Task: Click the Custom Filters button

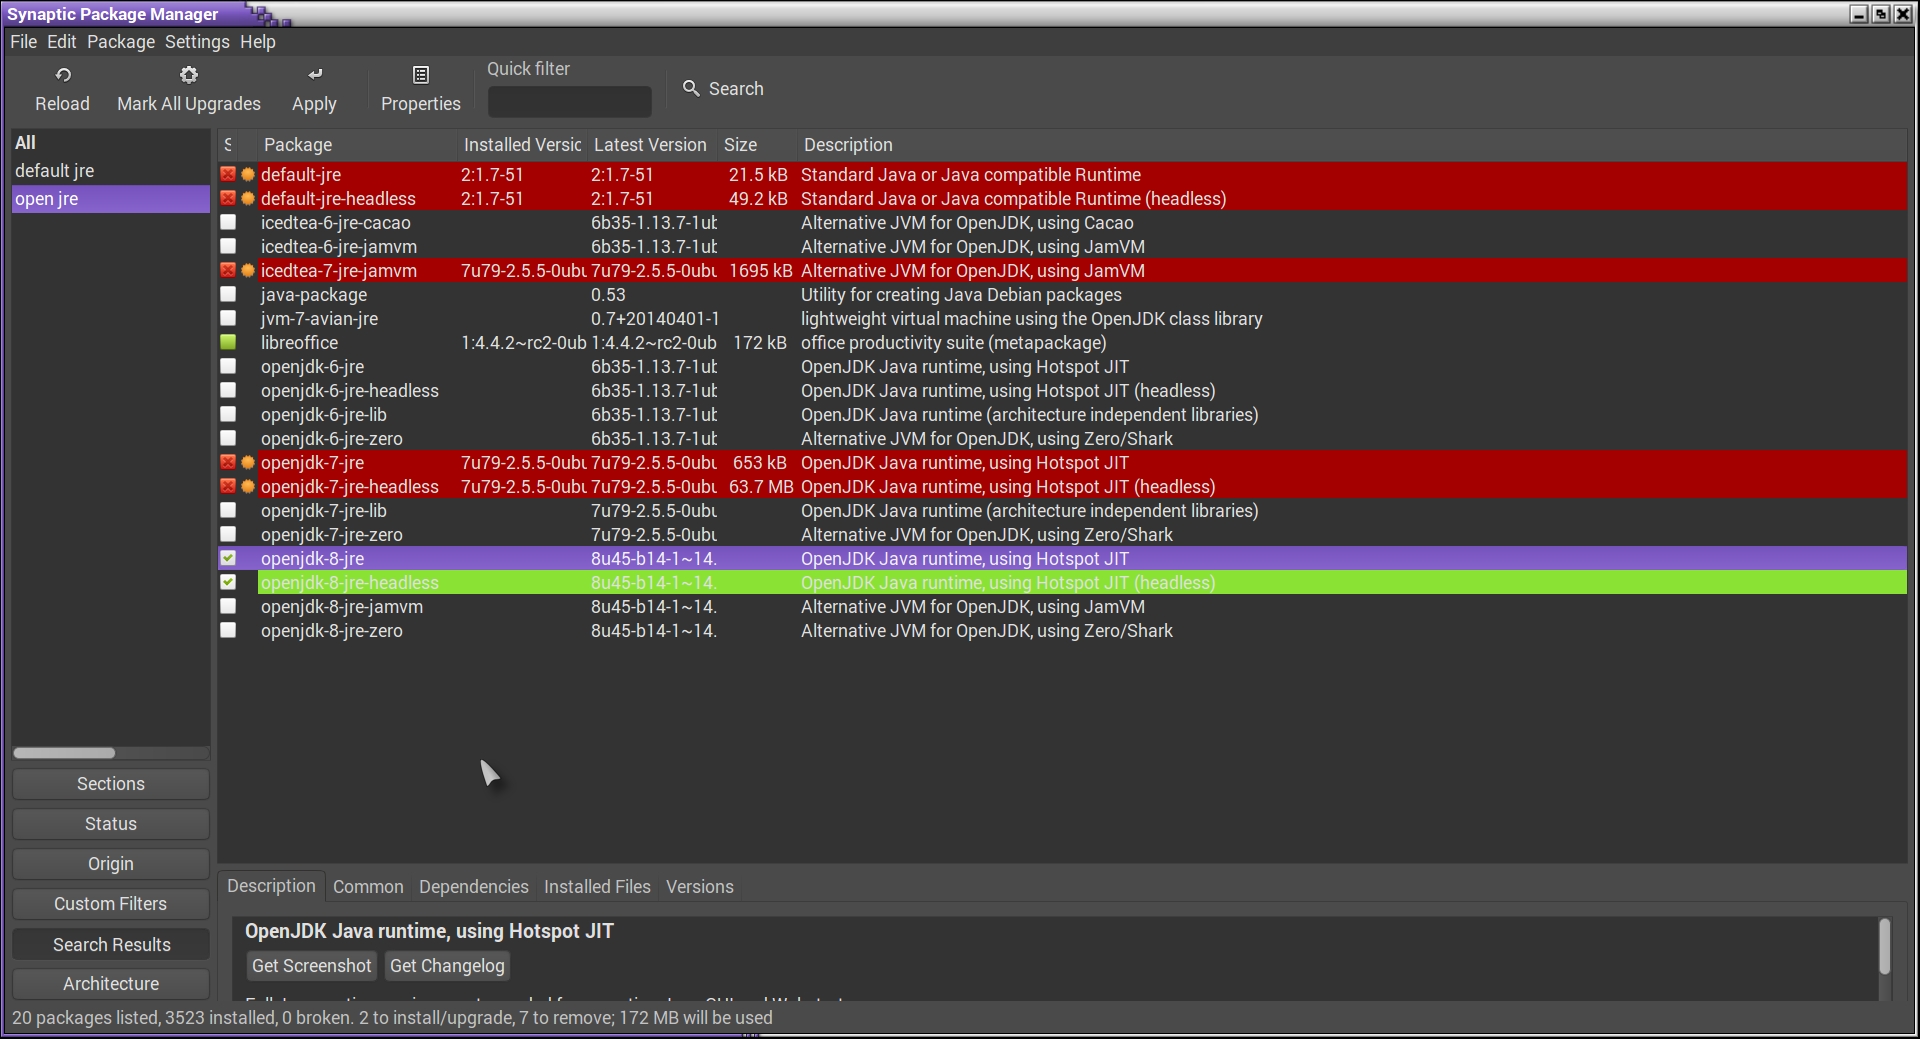Action: click(111, 904)
